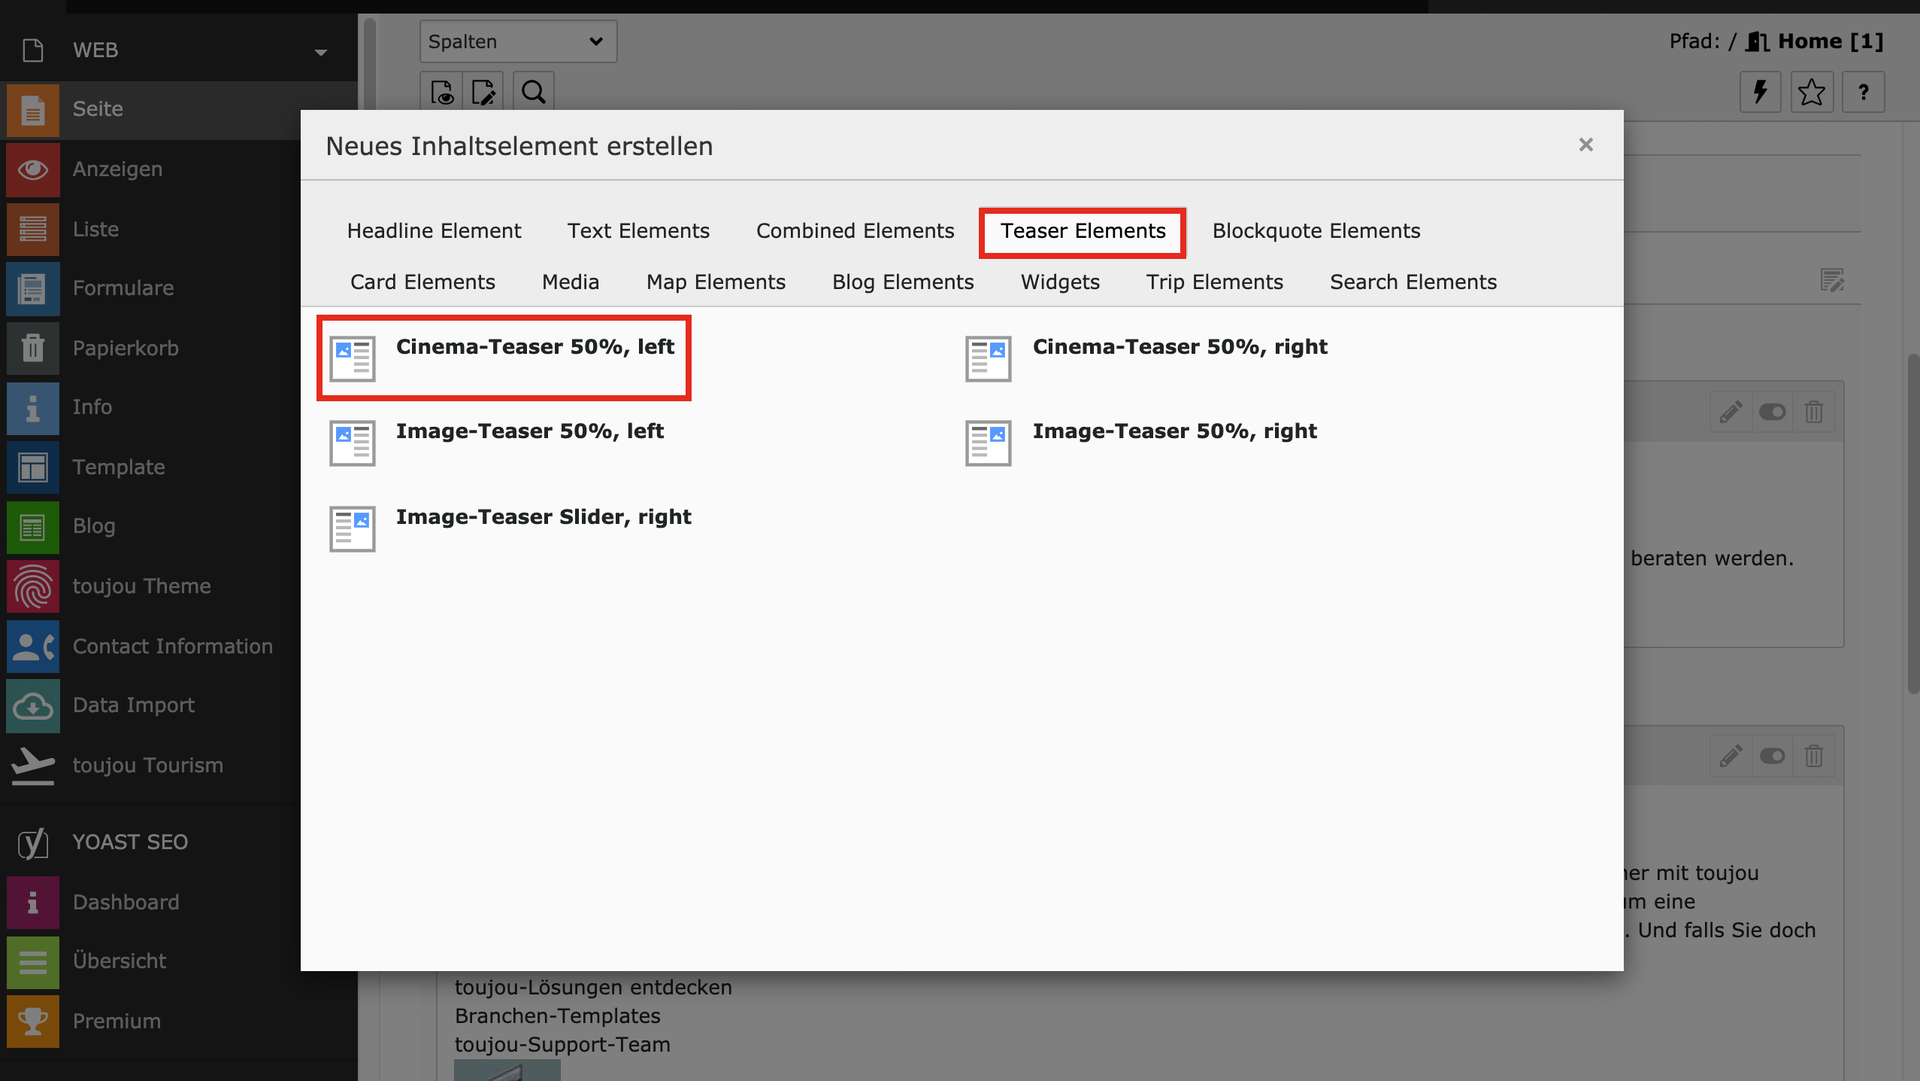Open the Data Import cloud icon
The width and height of the screenshot is (1920, 1081).
tap(33, 706)
